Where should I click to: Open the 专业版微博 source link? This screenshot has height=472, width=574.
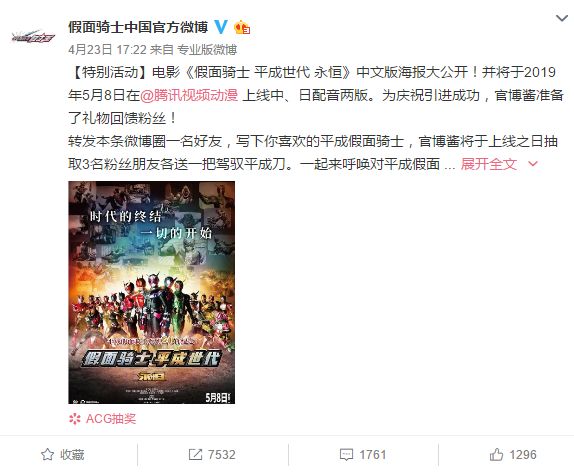(x=207, y=50)
